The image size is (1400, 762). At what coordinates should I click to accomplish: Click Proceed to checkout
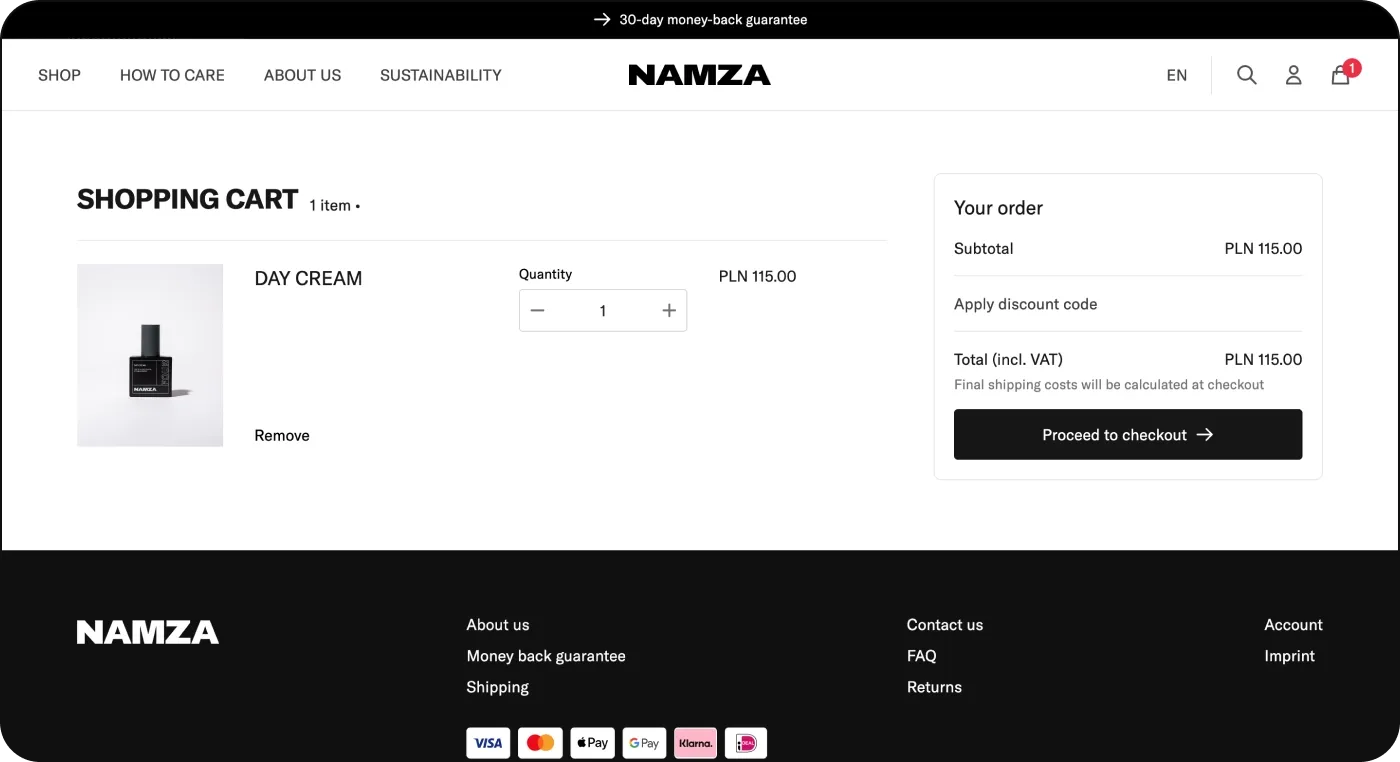click(x=1128, y=434)
